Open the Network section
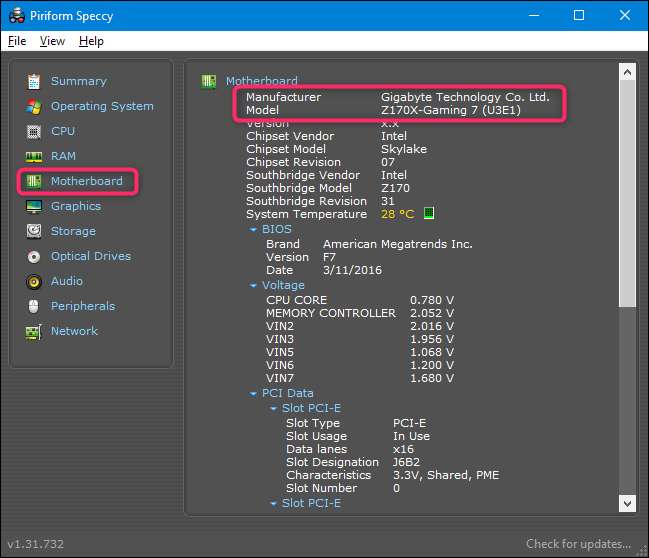This screenshot has width=649, height=558. 74,331
